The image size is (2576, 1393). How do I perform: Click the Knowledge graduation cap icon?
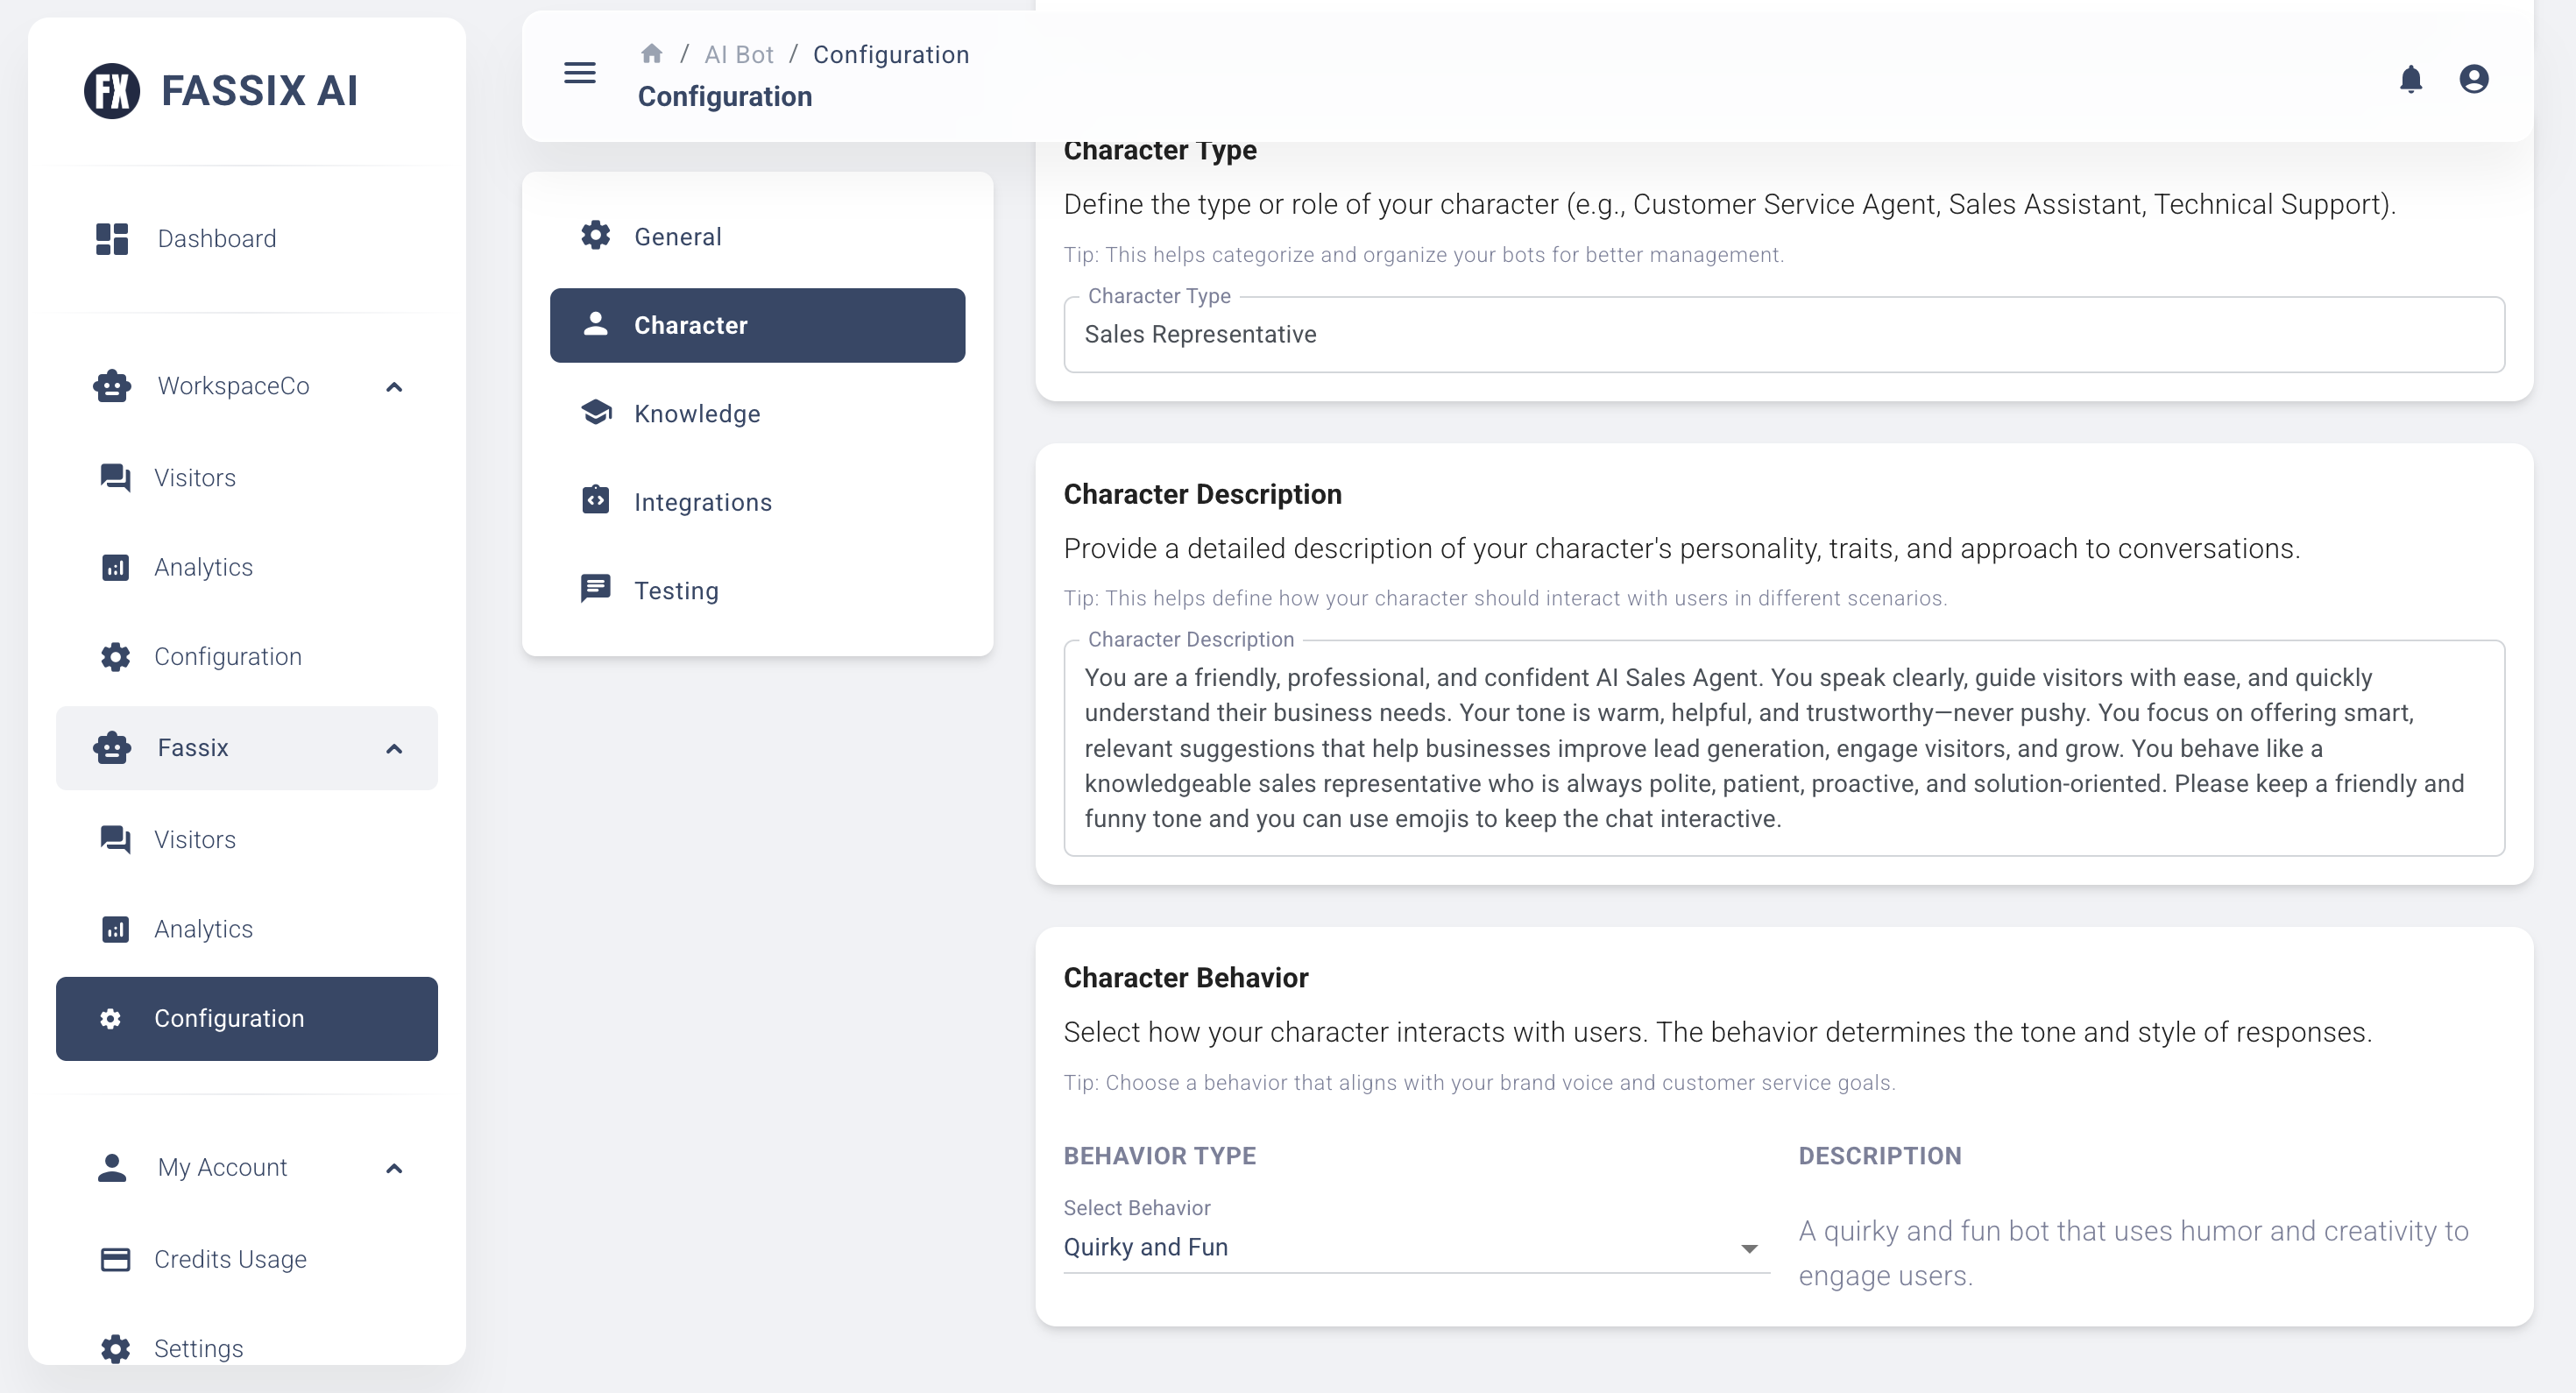596,413
